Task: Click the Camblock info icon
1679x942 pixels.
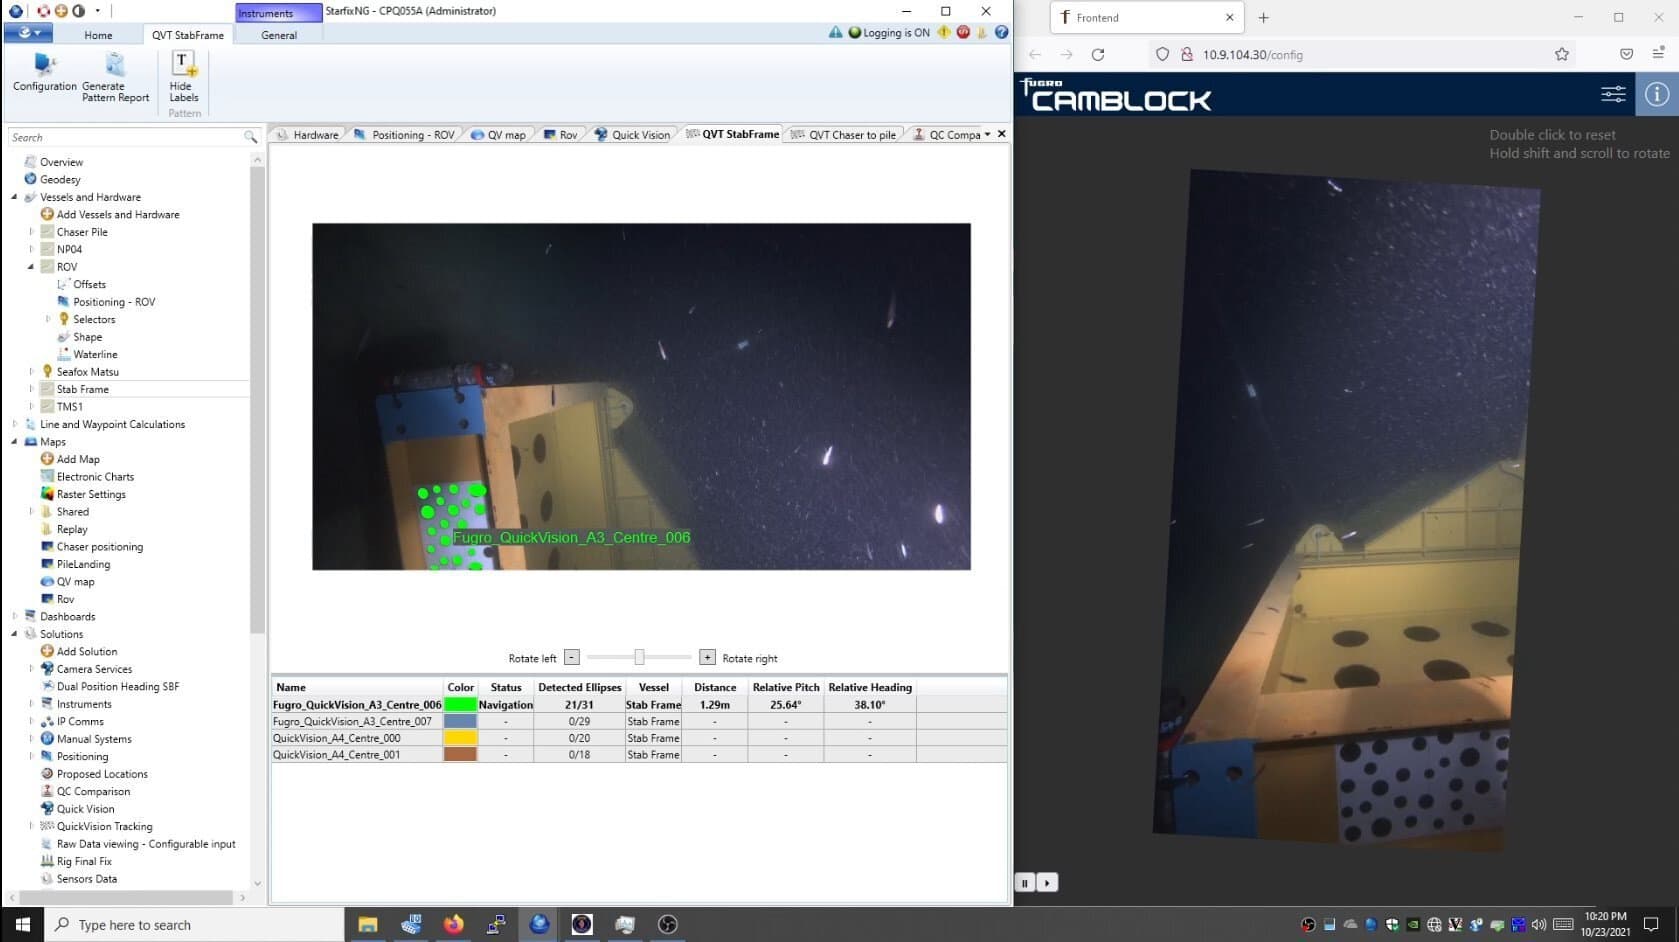Action: pos(1656,94)
